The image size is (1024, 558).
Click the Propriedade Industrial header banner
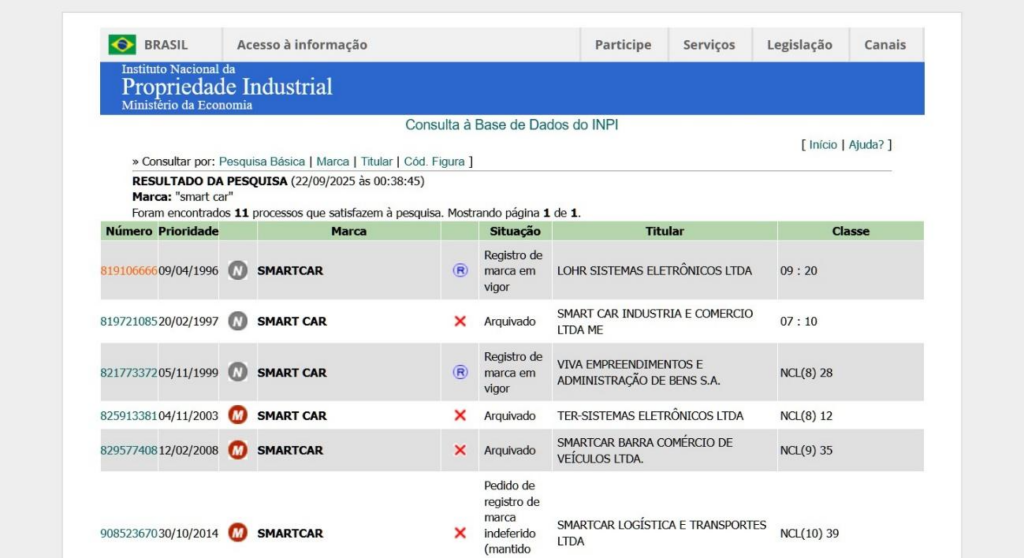coord(228,88)
